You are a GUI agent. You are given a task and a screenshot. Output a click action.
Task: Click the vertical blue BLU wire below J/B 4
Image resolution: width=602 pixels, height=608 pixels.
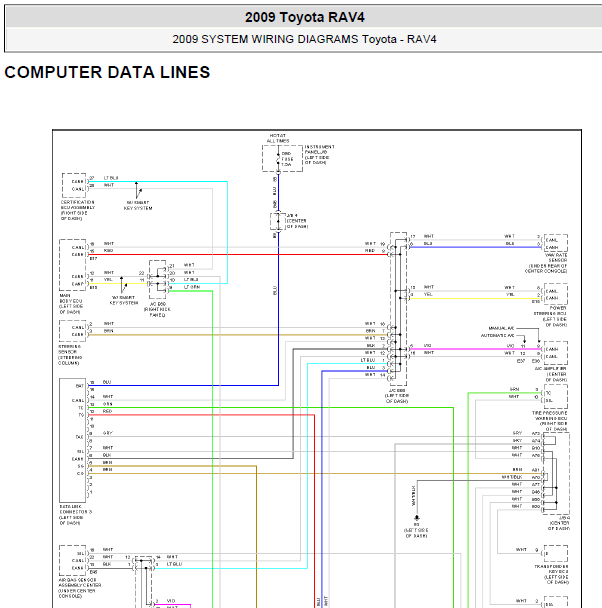click(278, 310)
